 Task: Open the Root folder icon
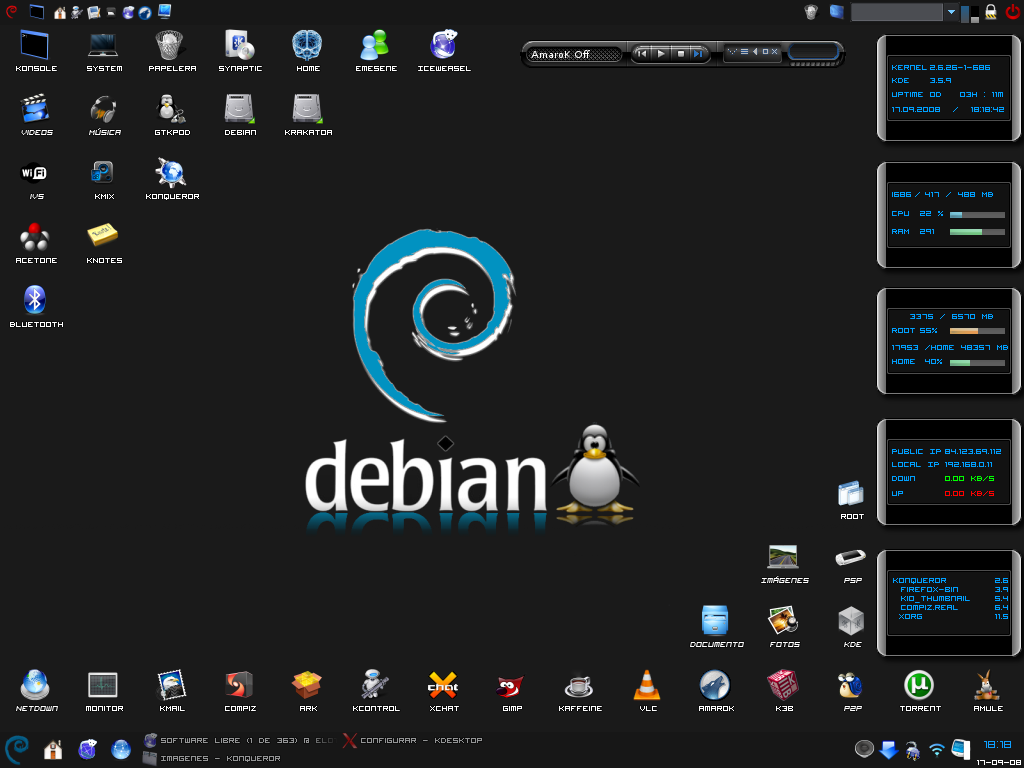click(x=851, y=494)
